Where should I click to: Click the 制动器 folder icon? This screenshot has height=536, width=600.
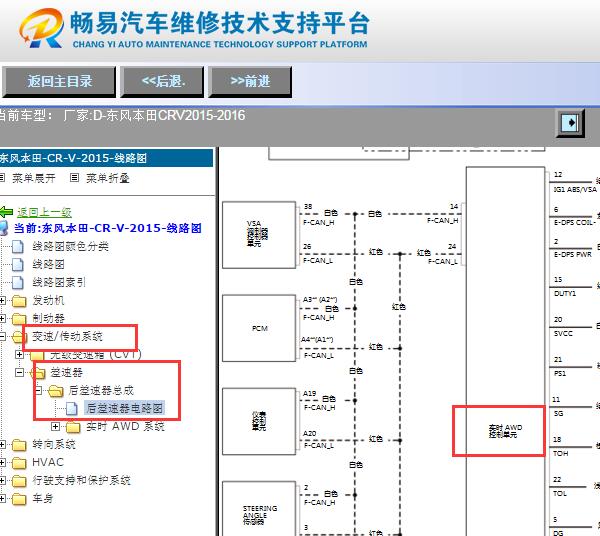pos(19,319)
